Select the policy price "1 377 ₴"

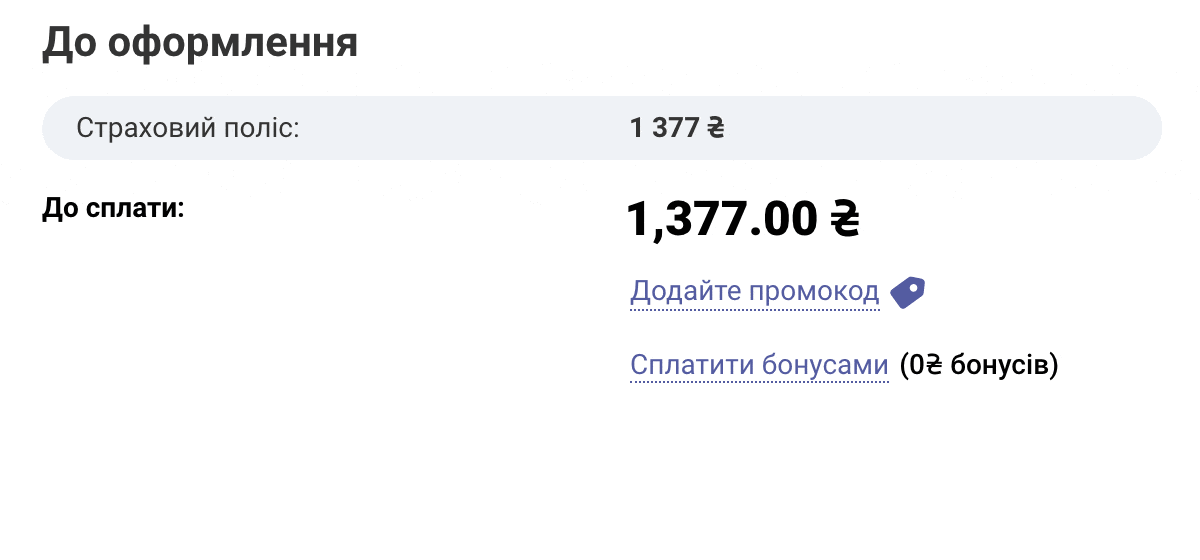point(677,128)
